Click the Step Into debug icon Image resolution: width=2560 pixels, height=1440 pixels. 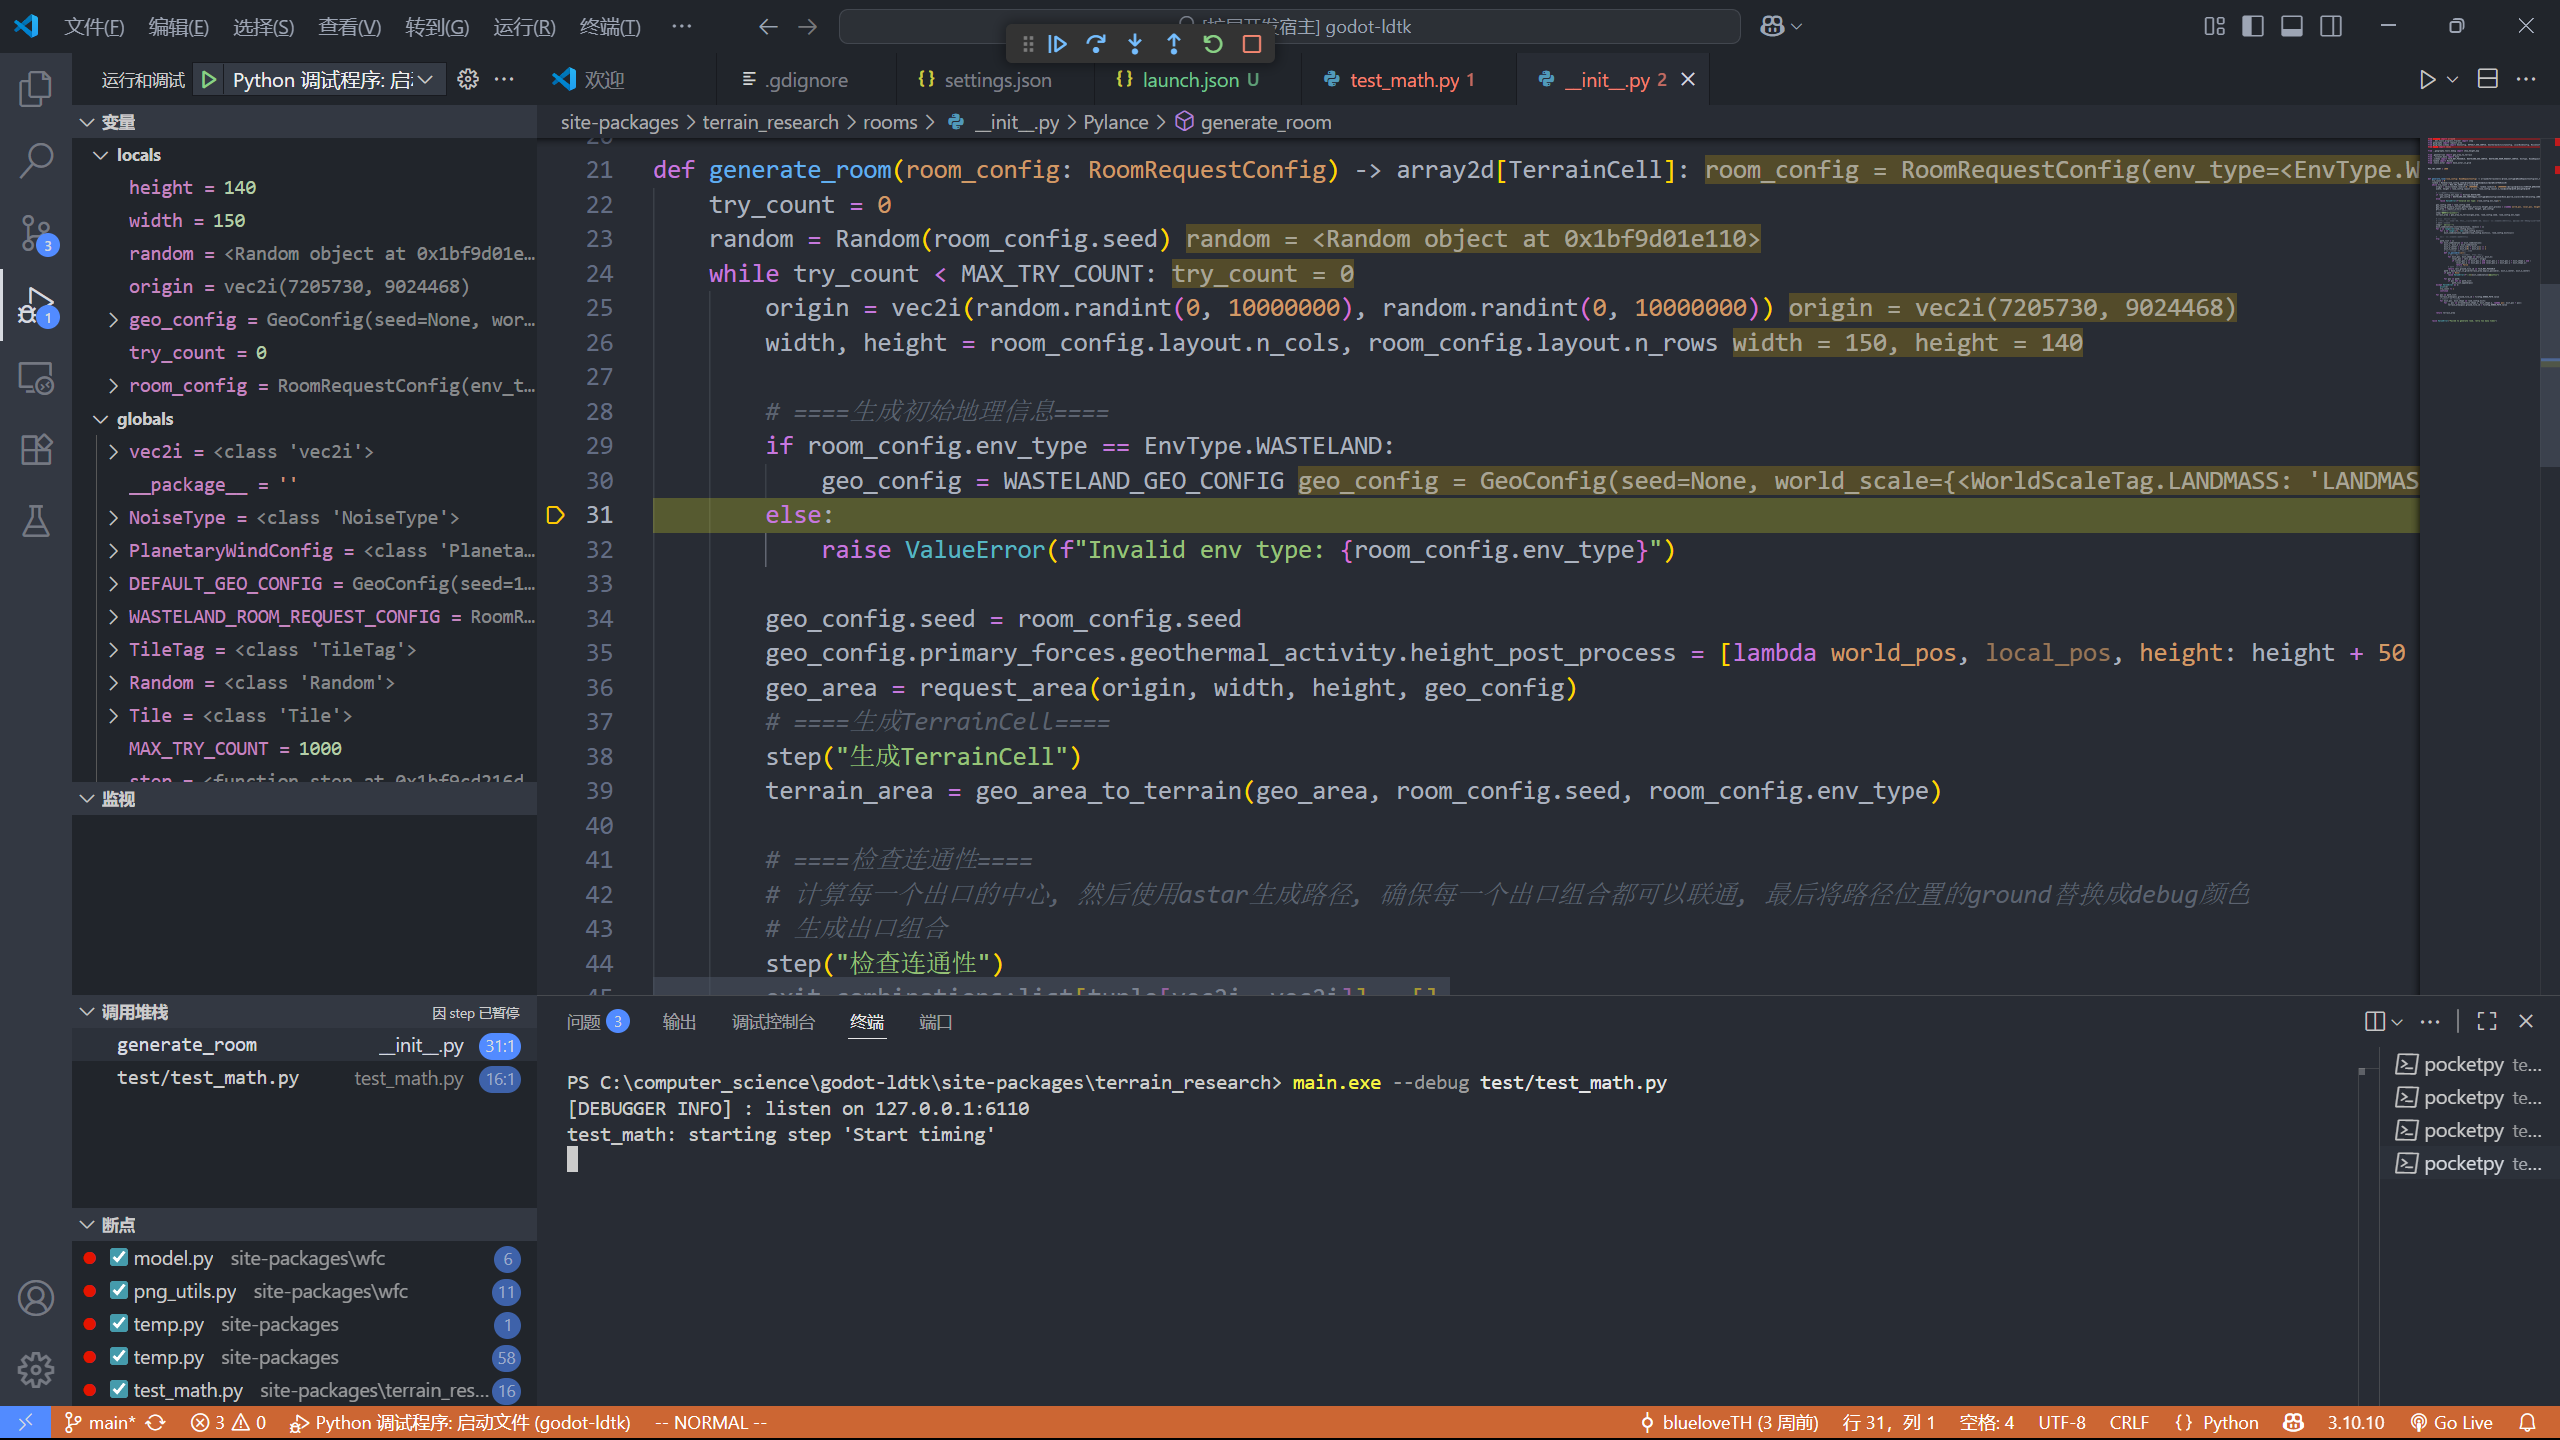pos(1135,44)
